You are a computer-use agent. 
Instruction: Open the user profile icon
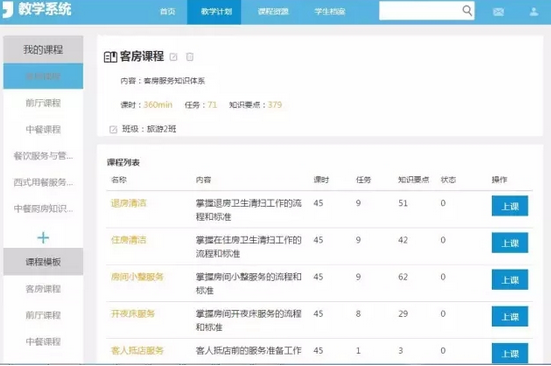coord(534,12)
